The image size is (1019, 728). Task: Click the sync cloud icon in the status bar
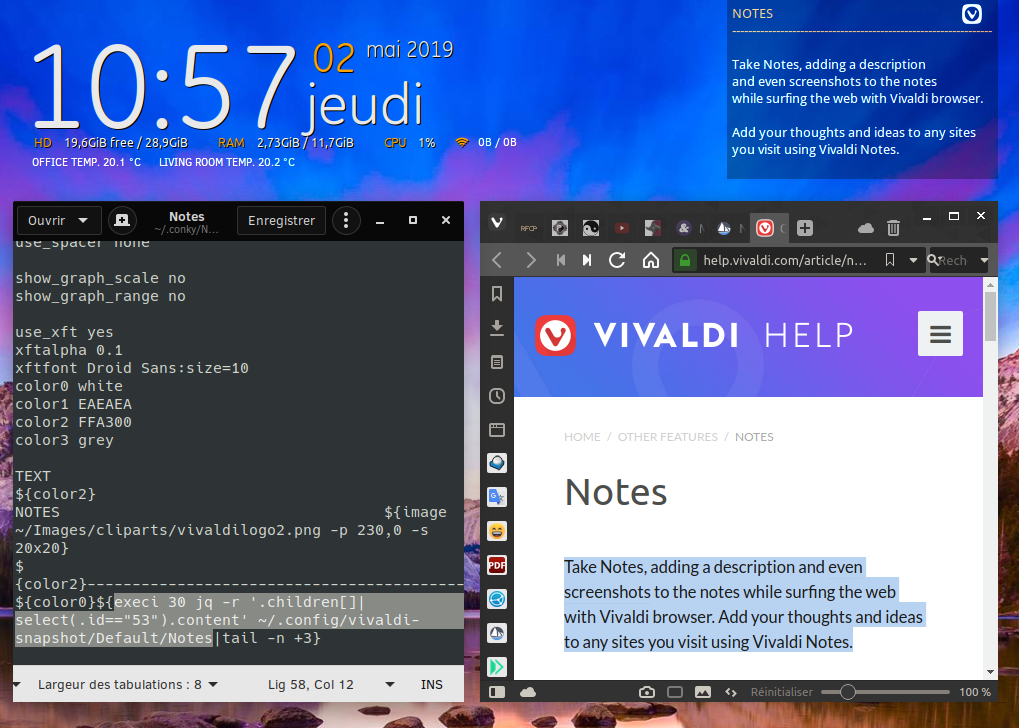(x=528, y=692)
